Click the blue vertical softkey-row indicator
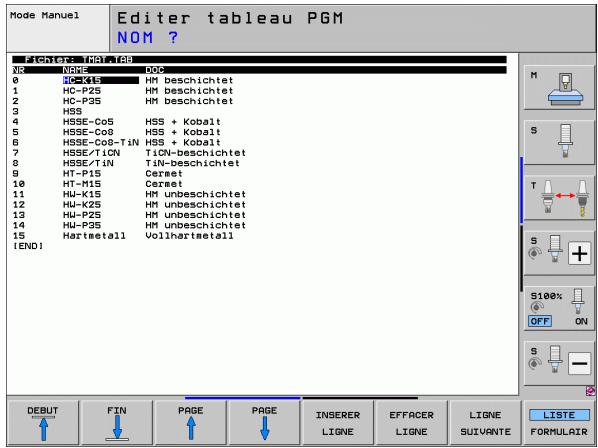The height and width of the screenshot is (448, 598). [x=521, y=190]
